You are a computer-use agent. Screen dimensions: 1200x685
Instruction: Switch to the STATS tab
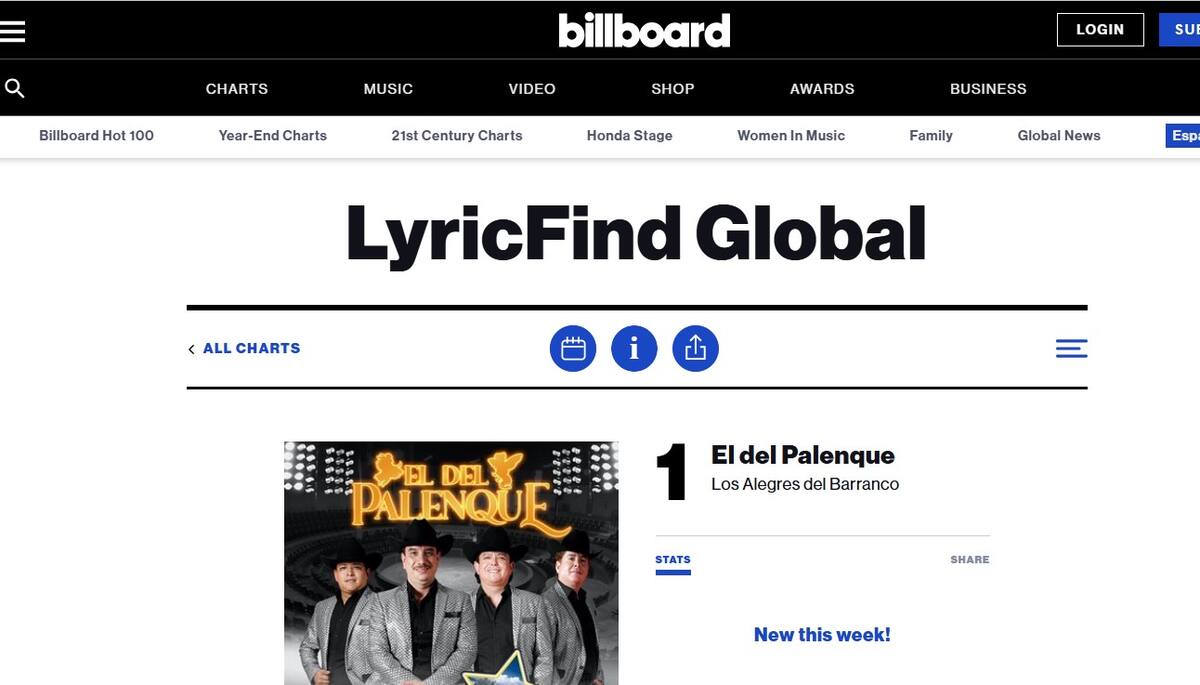tap(673, 559)
